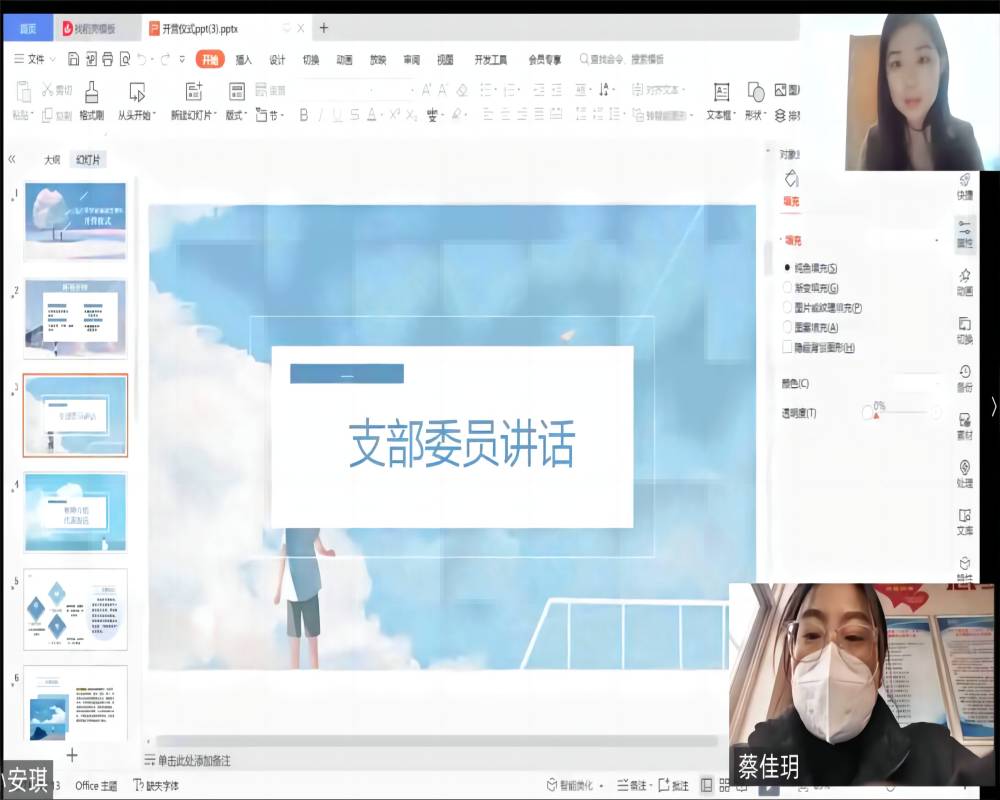The image size is (1000, 800).
Task: Choose picture or texture fill (图片或纹理填充)
Action: point(788,308)
